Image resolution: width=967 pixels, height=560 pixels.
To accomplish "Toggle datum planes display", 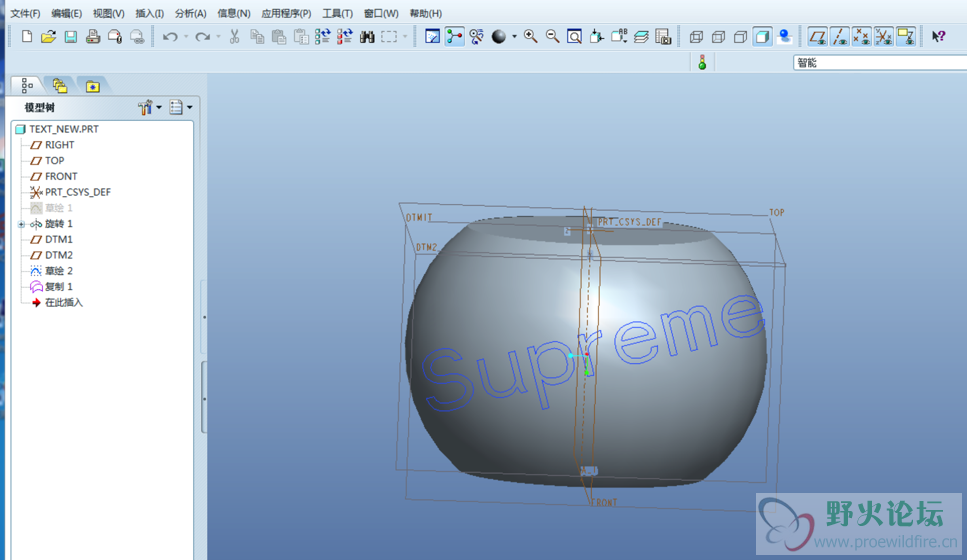I will click(x=817, y=37).
